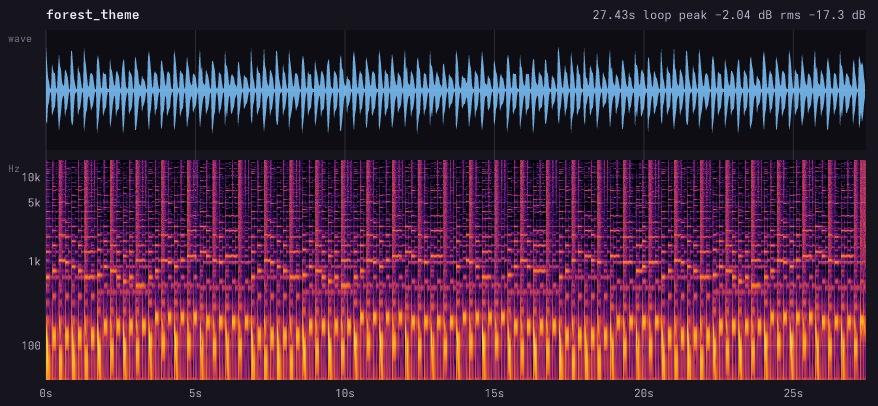878x406 pixels.
Task: Click the 20s time axis label
Action: [644, 393]
